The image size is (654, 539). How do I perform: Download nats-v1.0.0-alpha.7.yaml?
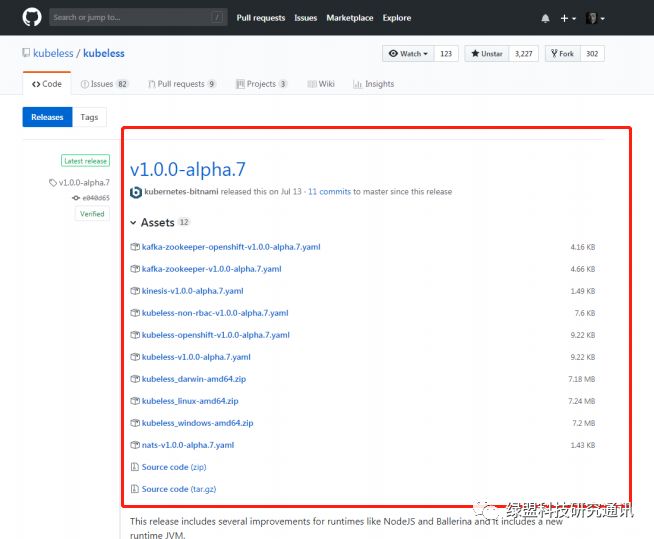coord(188,445)
